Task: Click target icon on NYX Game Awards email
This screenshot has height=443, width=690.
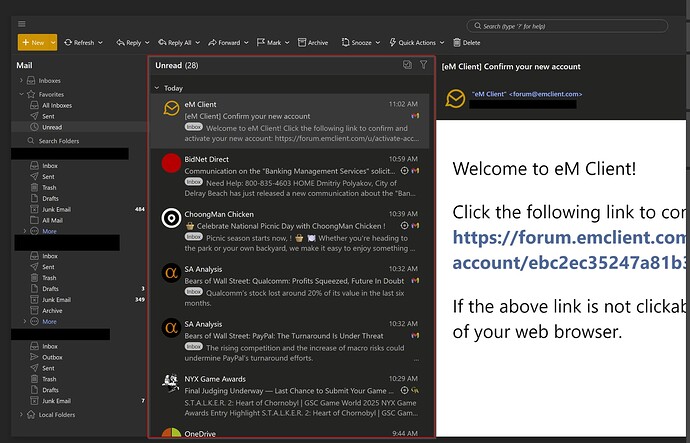Action: (404, 390)
